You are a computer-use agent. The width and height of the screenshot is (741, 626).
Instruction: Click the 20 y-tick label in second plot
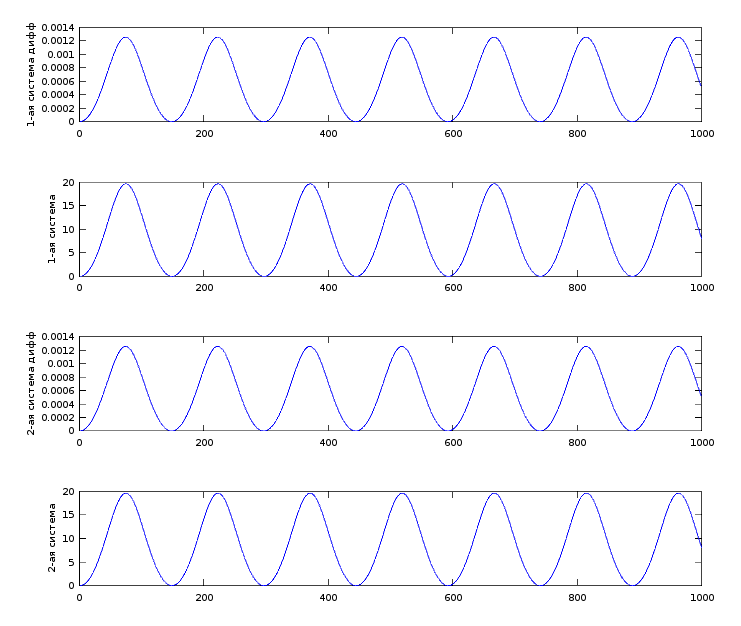(68, 183)
